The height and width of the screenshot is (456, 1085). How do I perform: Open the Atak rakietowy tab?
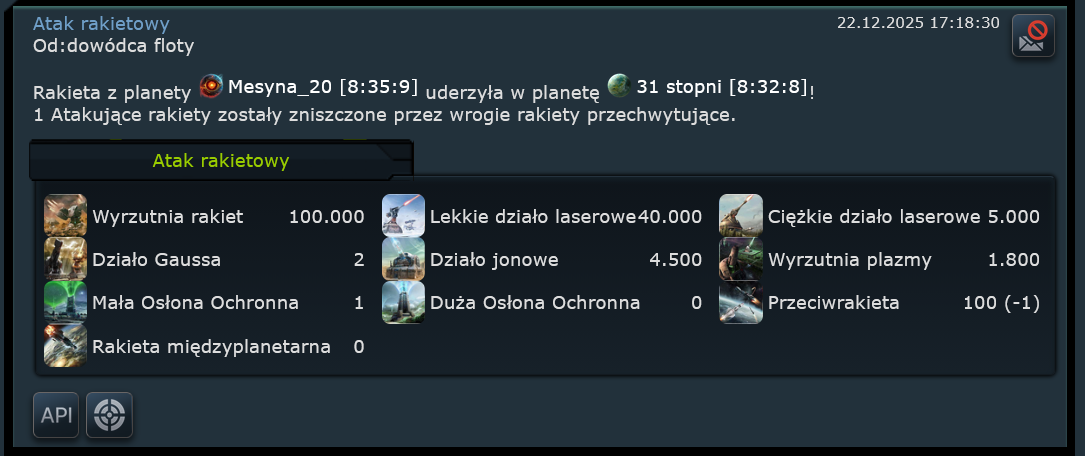pyautogui.click(x=221, y=161)
